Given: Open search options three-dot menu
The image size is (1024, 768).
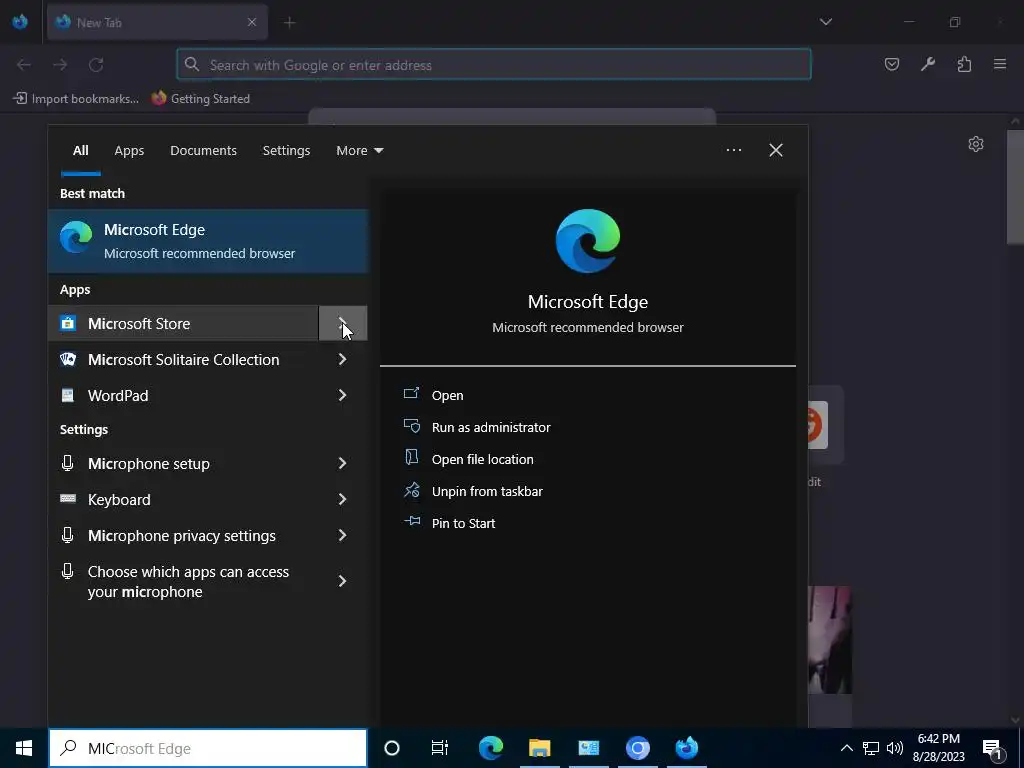Looking at the screenshot, I should [x=733, y=150].
